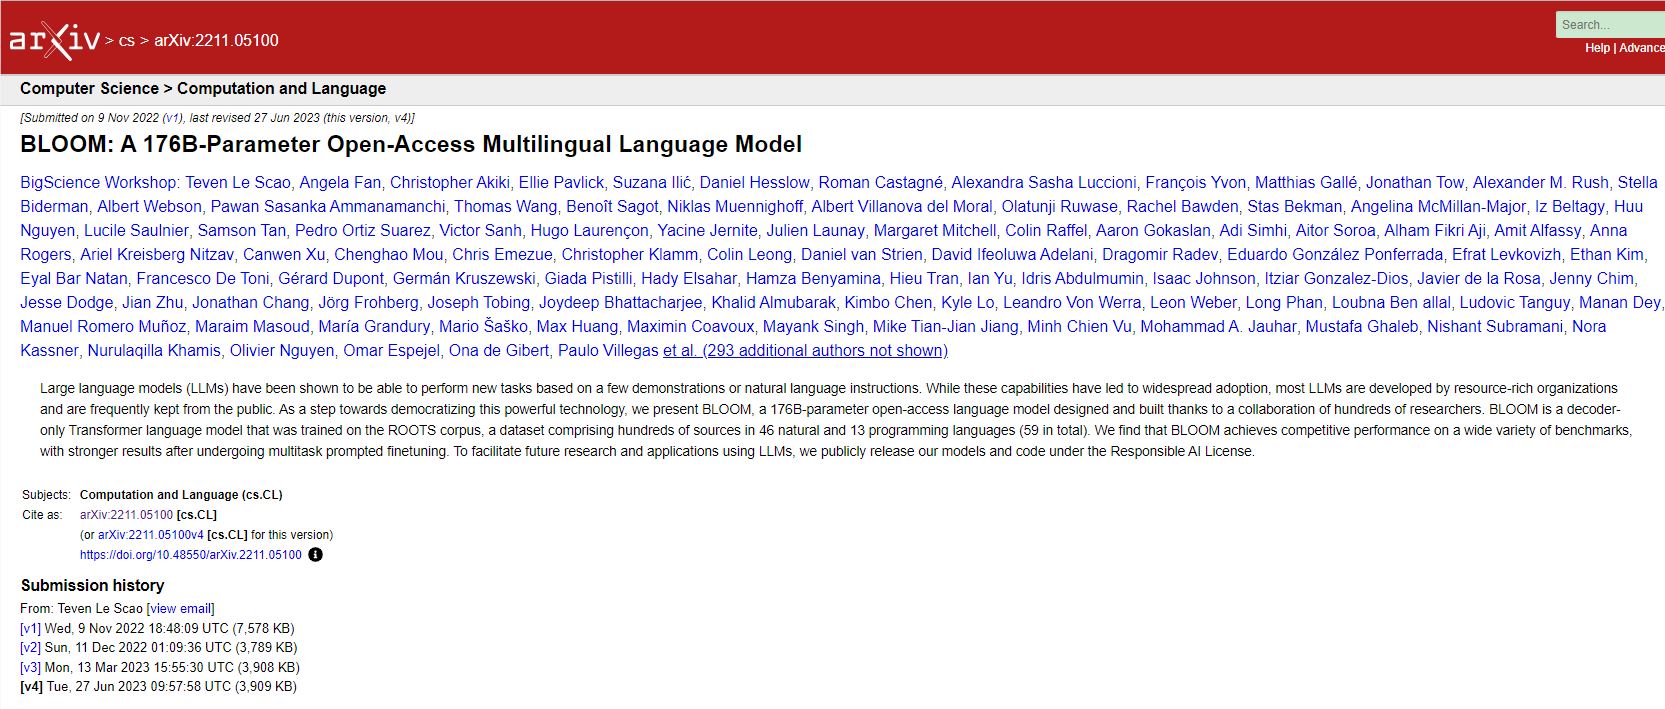The image size is (1665, 709).
Task: Click the 'Submission history' heading
Action: pos(92,585)
